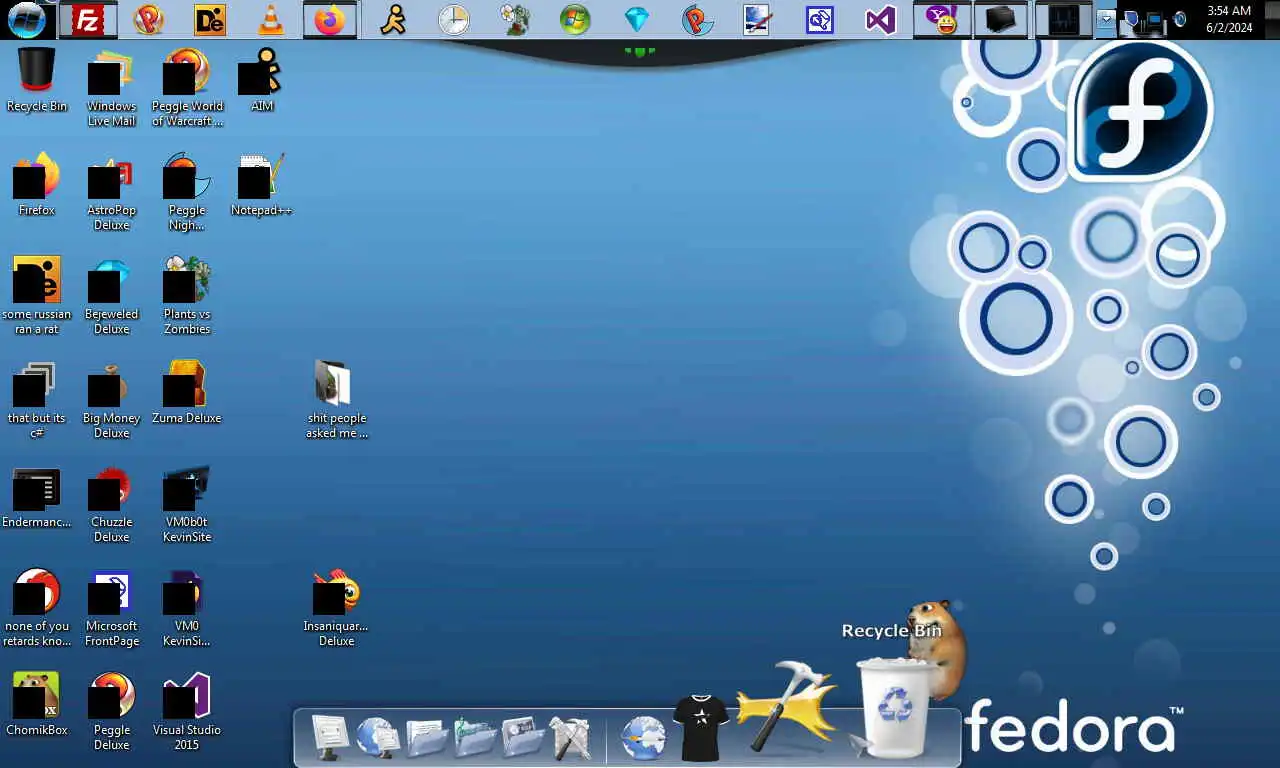Select the Visual Studio 2015 shortcut
This screenshot has height=768, width=1280.
click(187, 712)
